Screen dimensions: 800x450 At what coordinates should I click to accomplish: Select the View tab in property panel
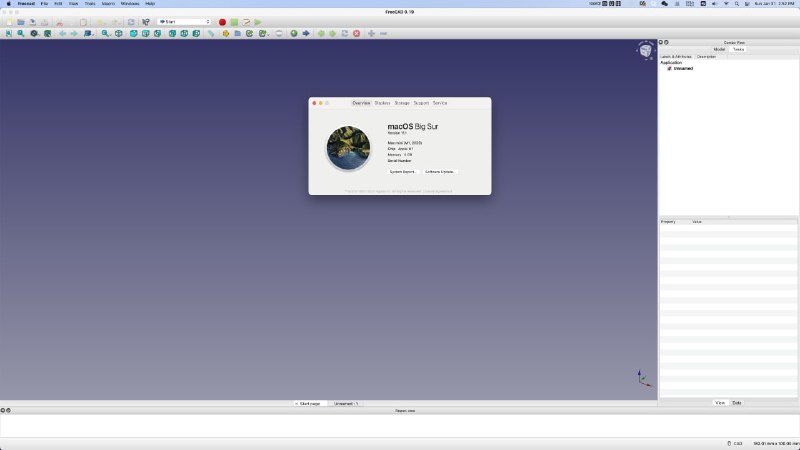click(720, 403)
